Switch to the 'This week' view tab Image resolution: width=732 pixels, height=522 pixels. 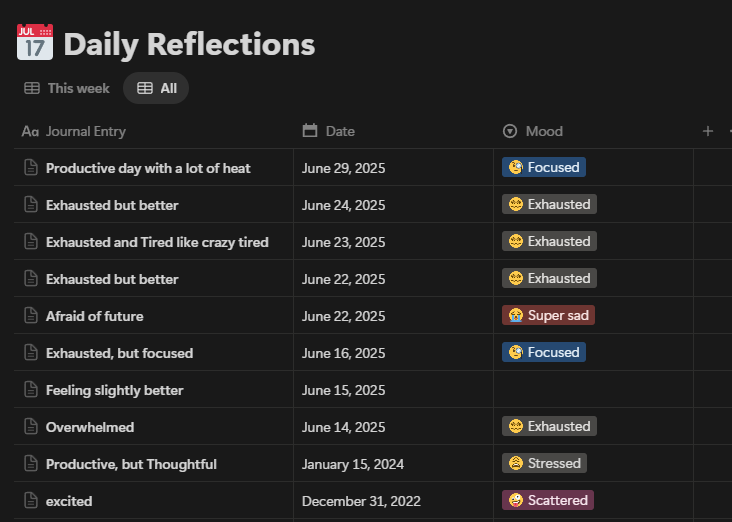(x=67, y=88)
